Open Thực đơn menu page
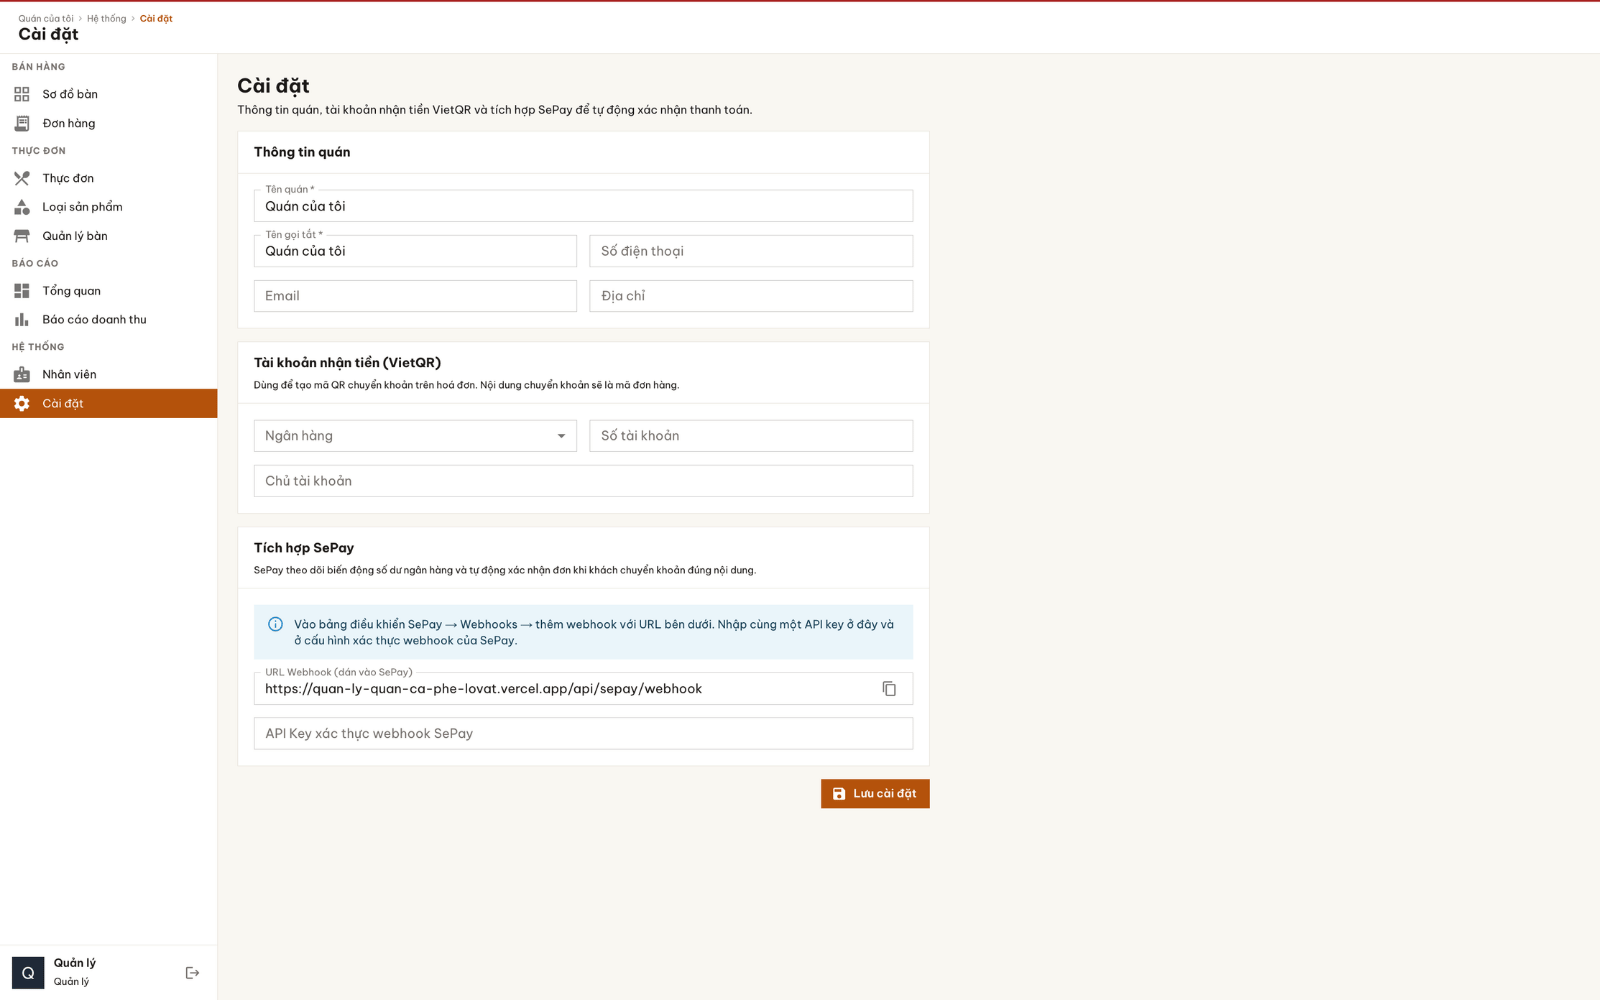This screenshot has height=1000, width=1600. (108, 178)
